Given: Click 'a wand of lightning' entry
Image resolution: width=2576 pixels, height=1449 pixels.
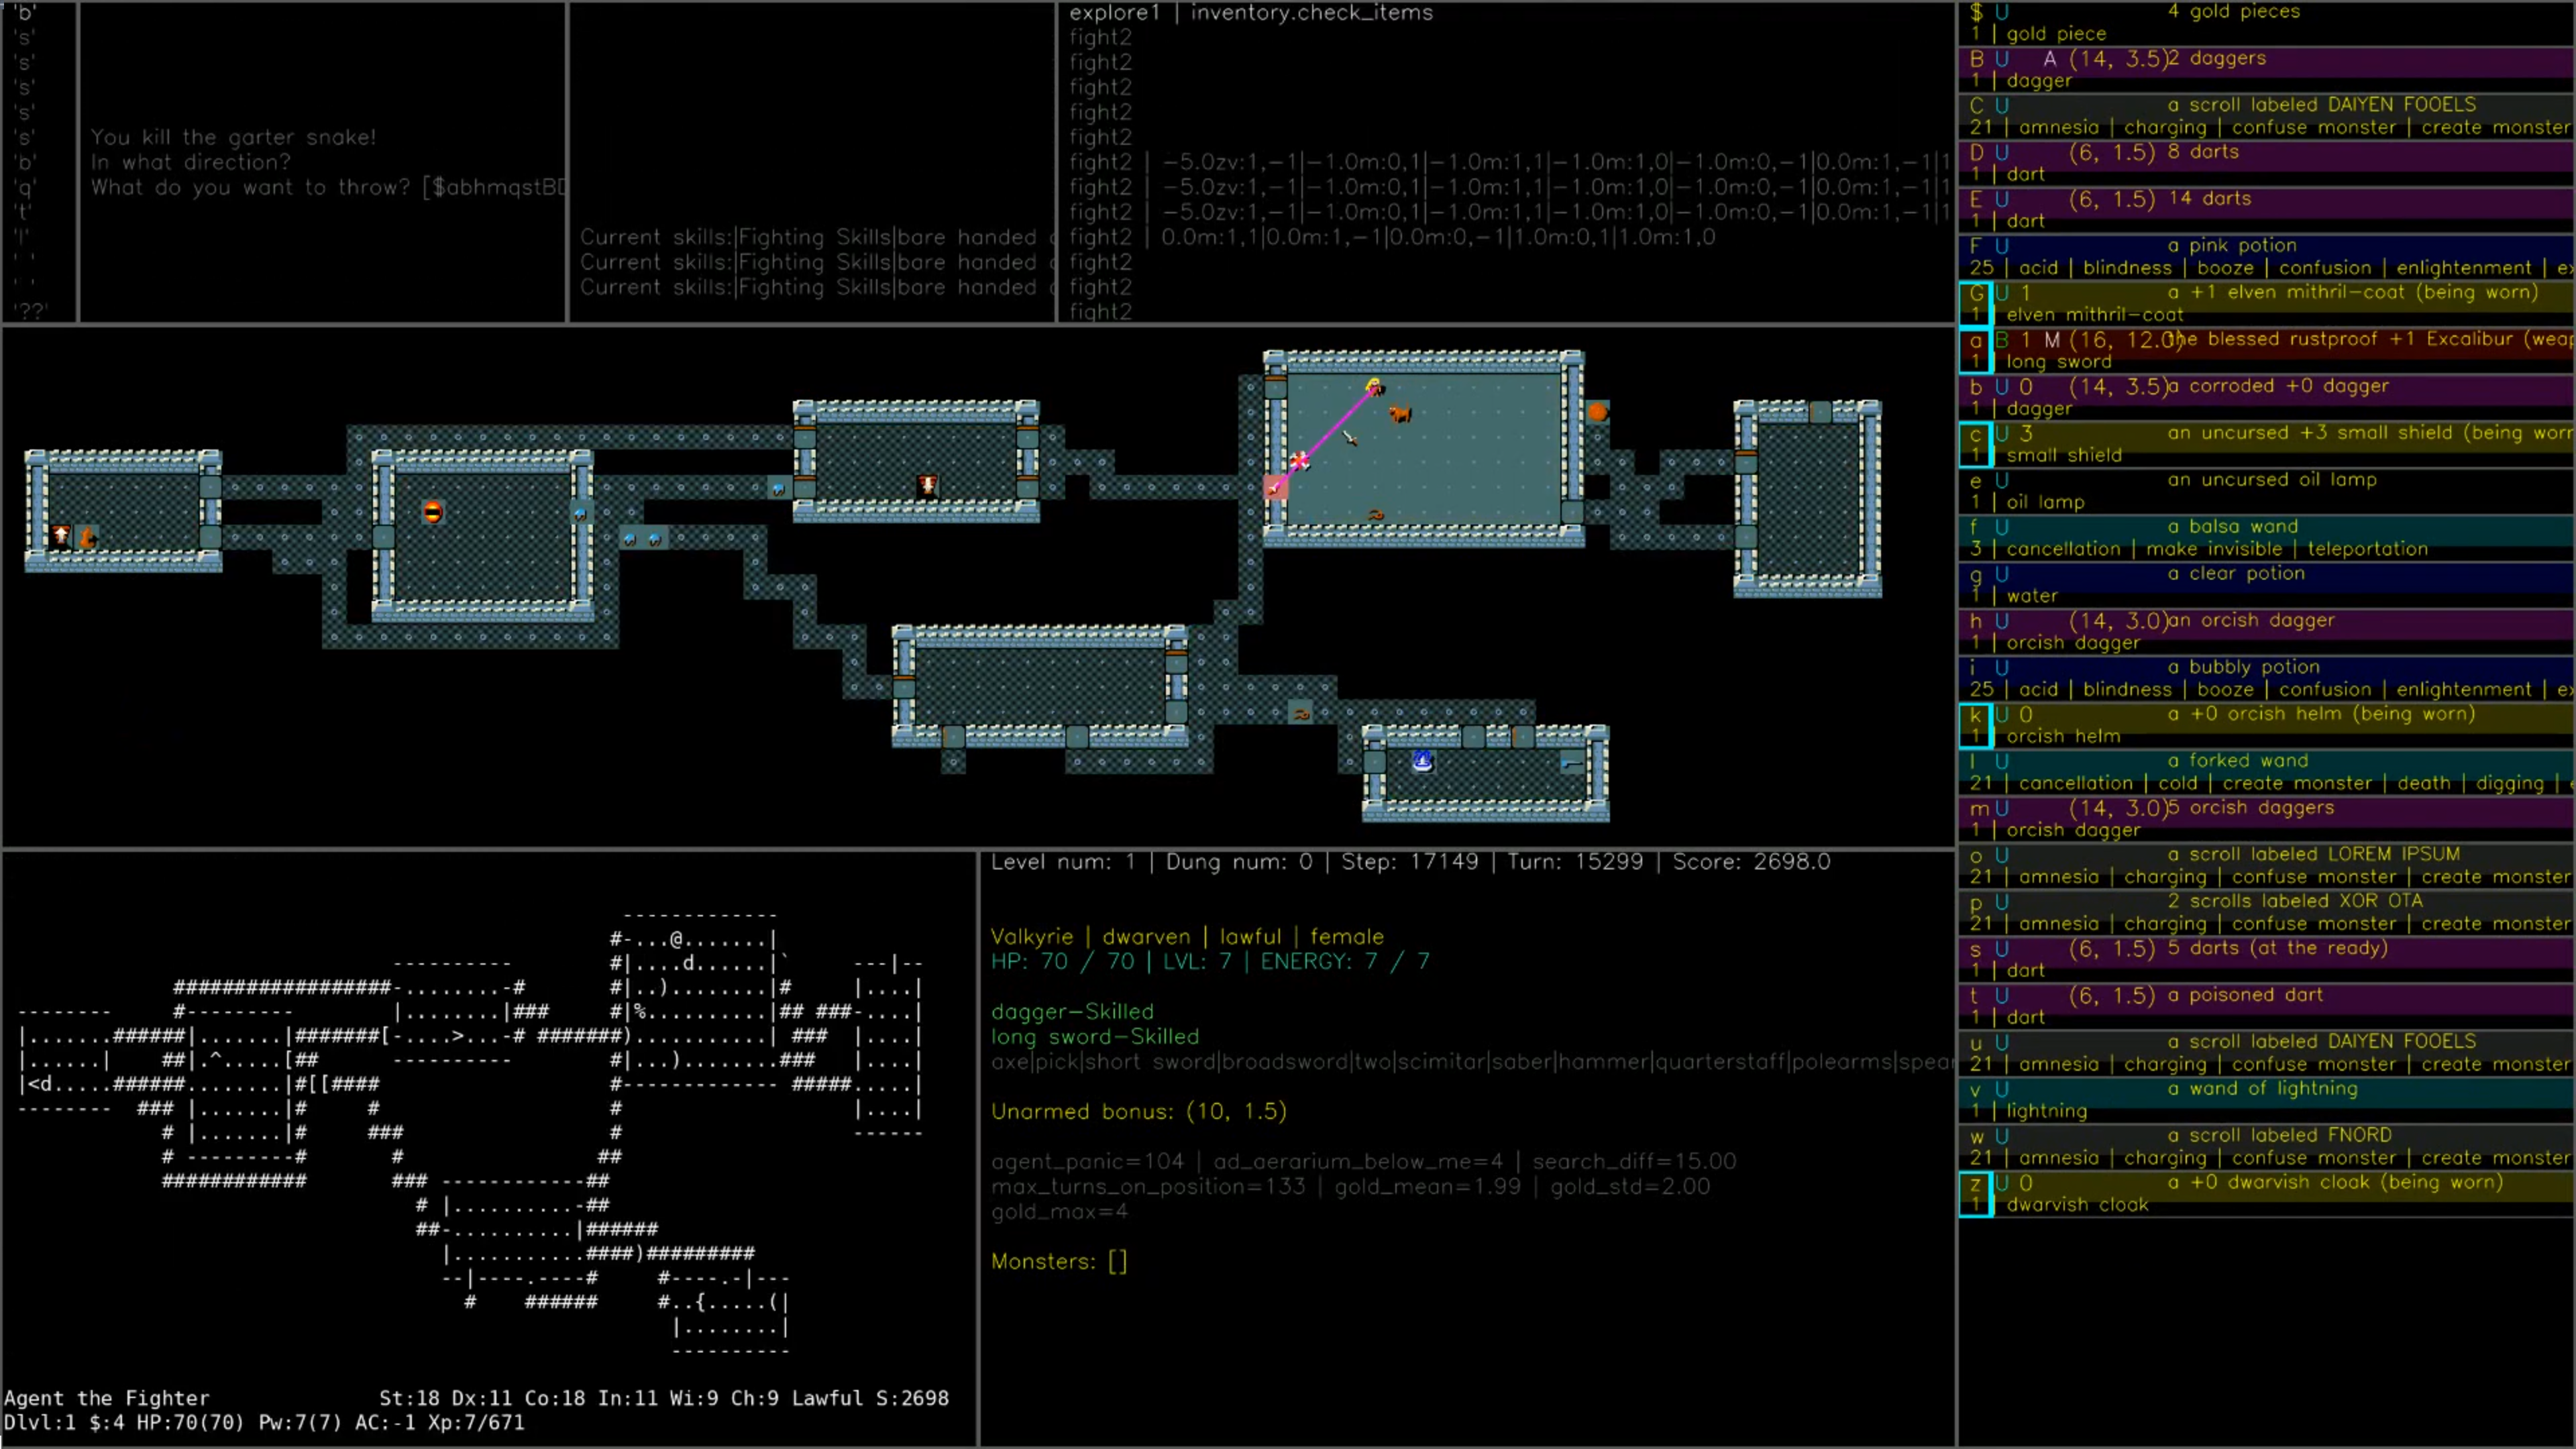Looking at the screenshot, I should tap(2266, 1100).
